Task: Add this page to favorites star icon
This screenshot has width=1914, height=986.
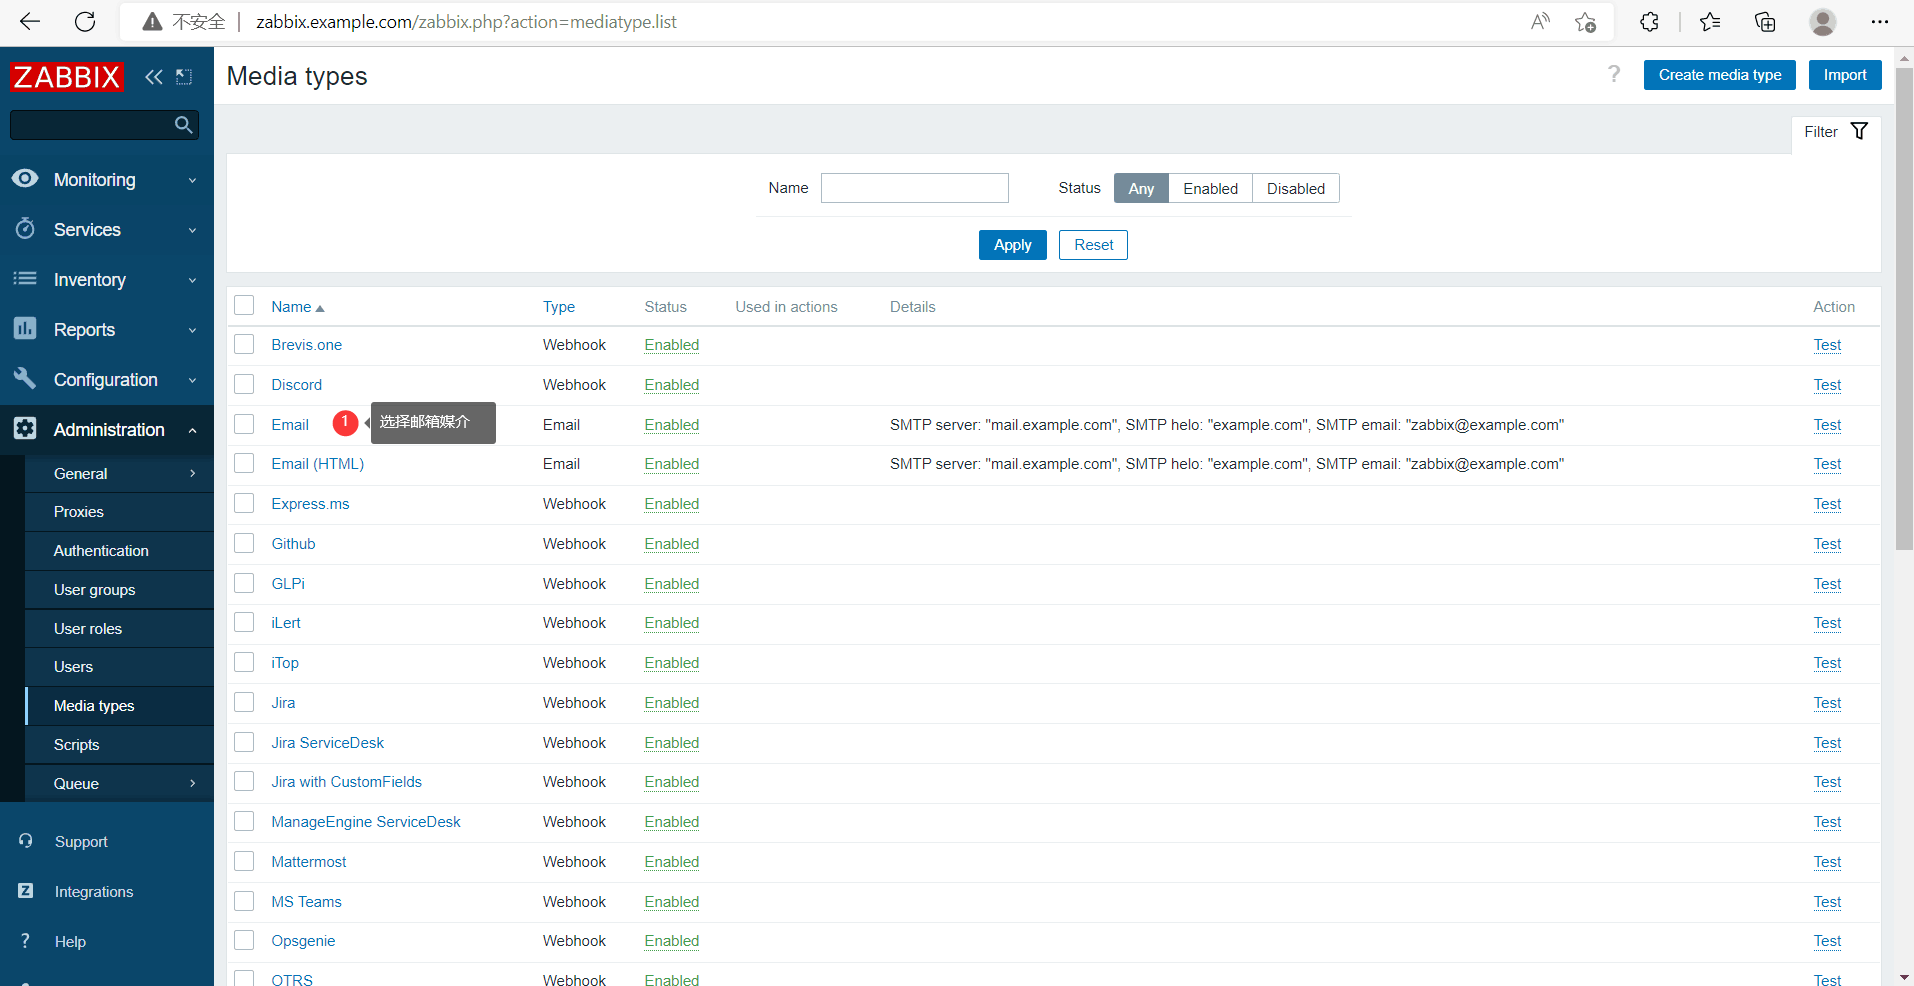Action: pos(1585,22)
